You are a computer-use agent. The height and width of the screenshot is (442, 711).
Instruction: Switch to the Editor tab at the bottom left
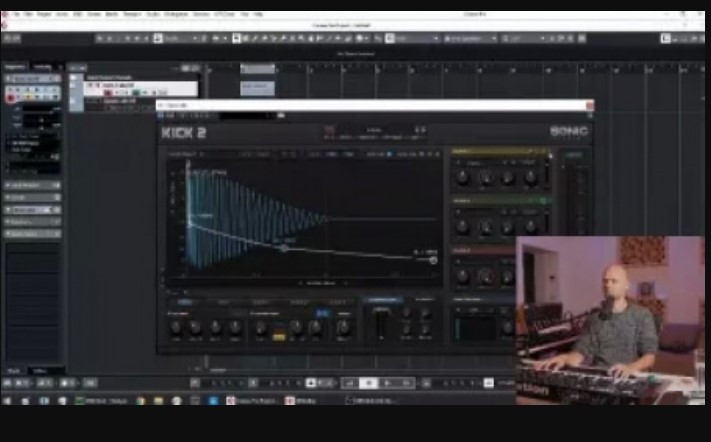click(40, 371)
